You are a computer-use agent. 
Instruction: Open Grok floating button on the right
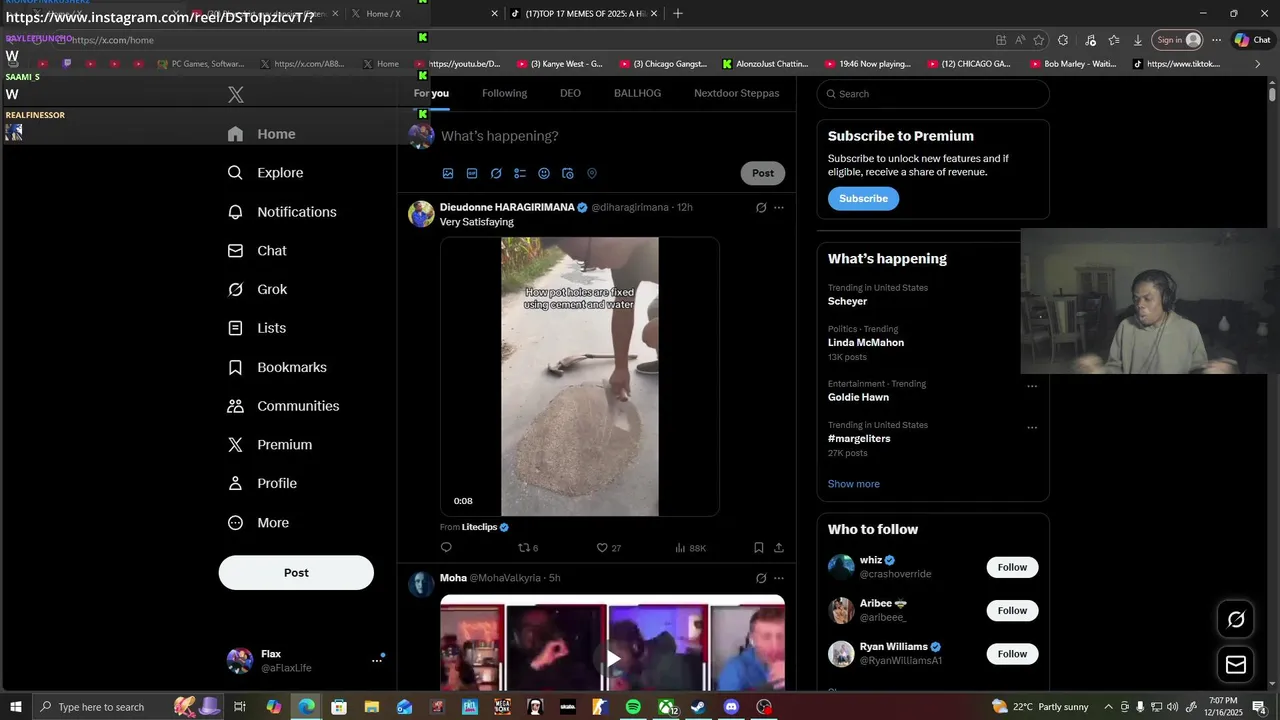(1236, 620)
